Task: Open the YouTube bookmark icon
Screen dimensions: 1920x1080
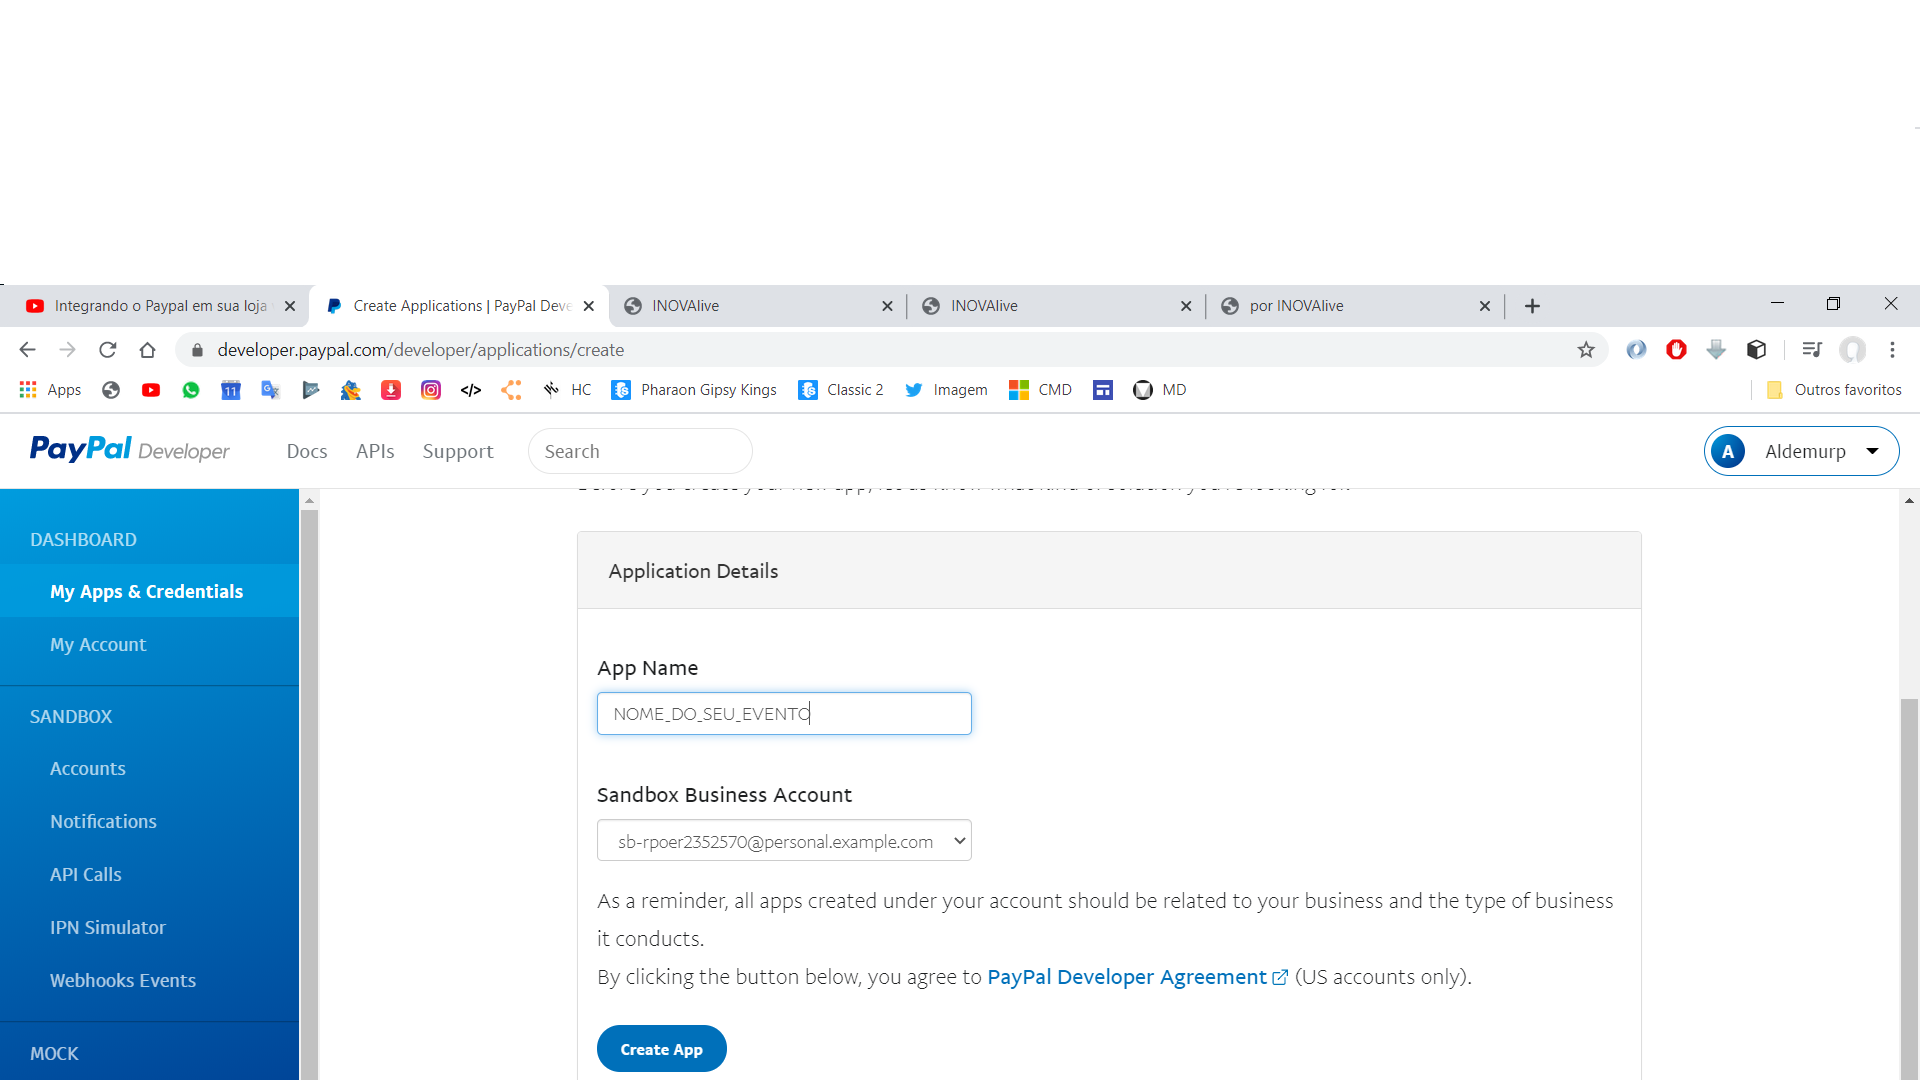Action: [151, 390]
